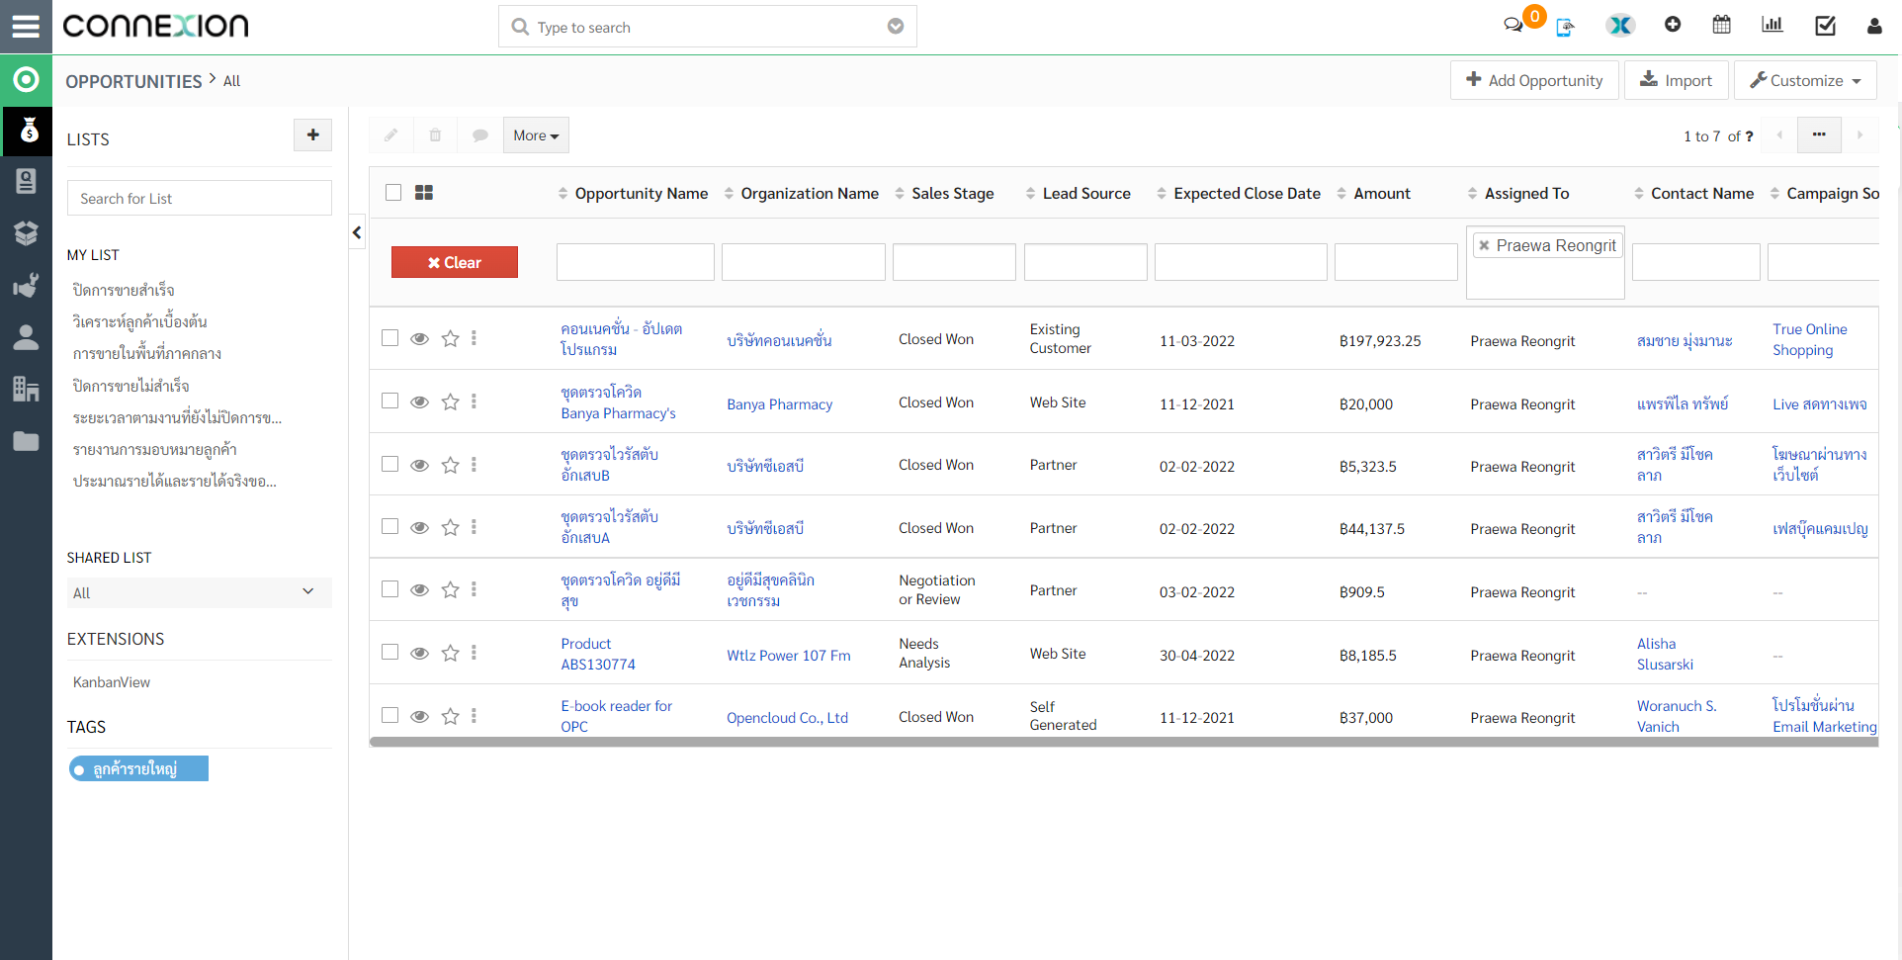The height and width of the screenshot is (960, 1902).
Task: Tick the checkbox for Banya Pharmacy row
Action: pyautogui.click(x=390, y=401)
